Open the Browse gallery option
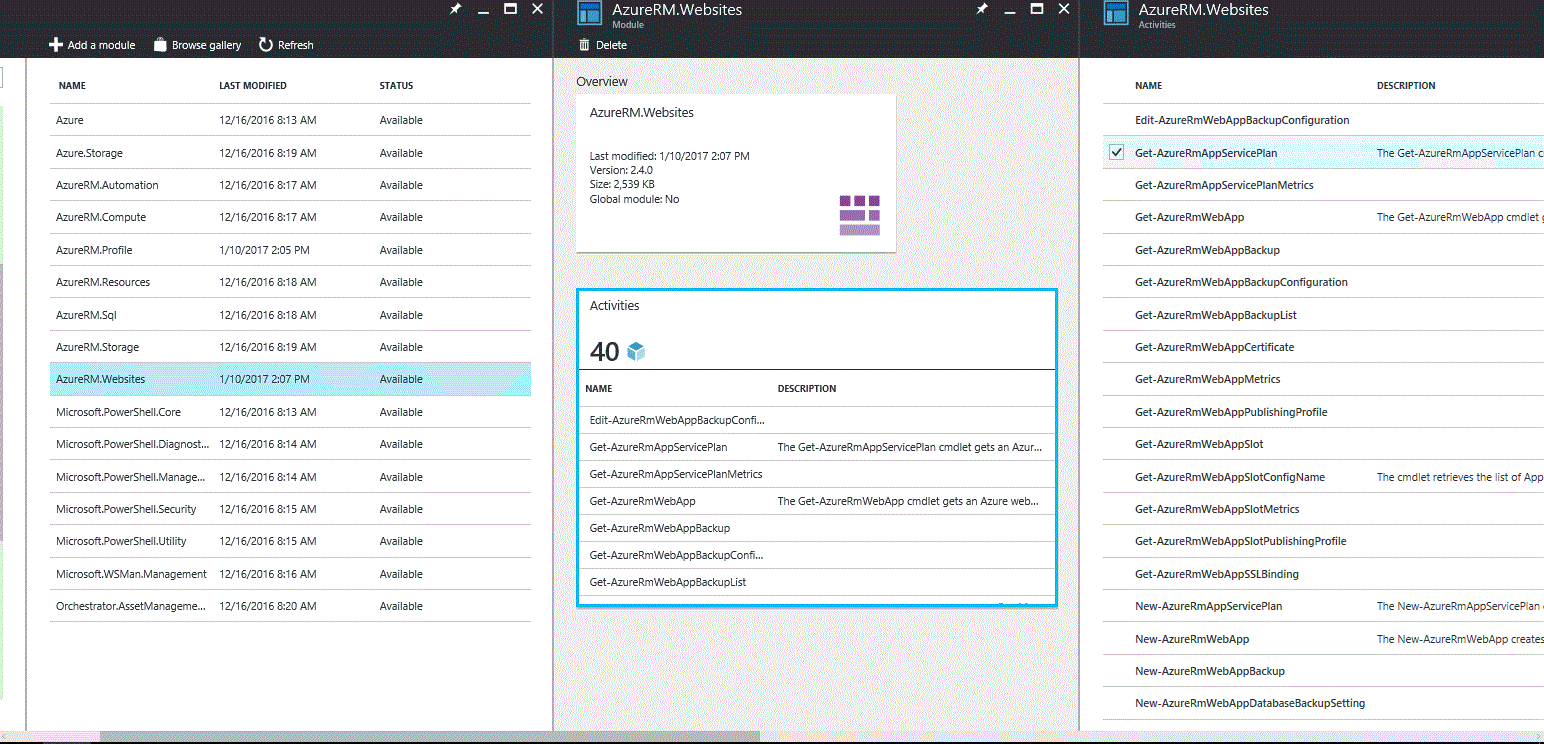Screen dimensions: 1544x744 click(197, 45)
